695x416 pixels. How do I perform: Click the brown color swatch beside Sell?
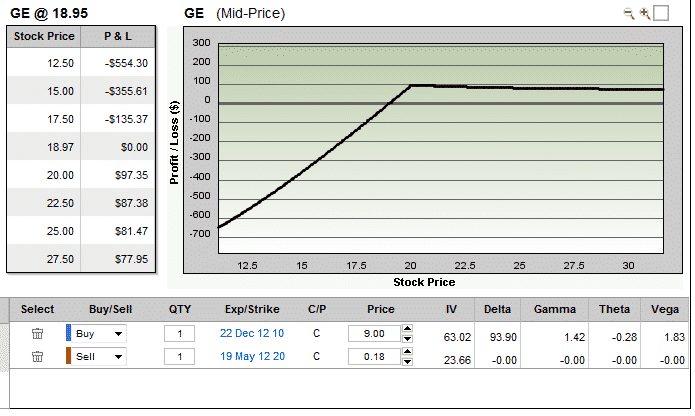click(68, 356)
